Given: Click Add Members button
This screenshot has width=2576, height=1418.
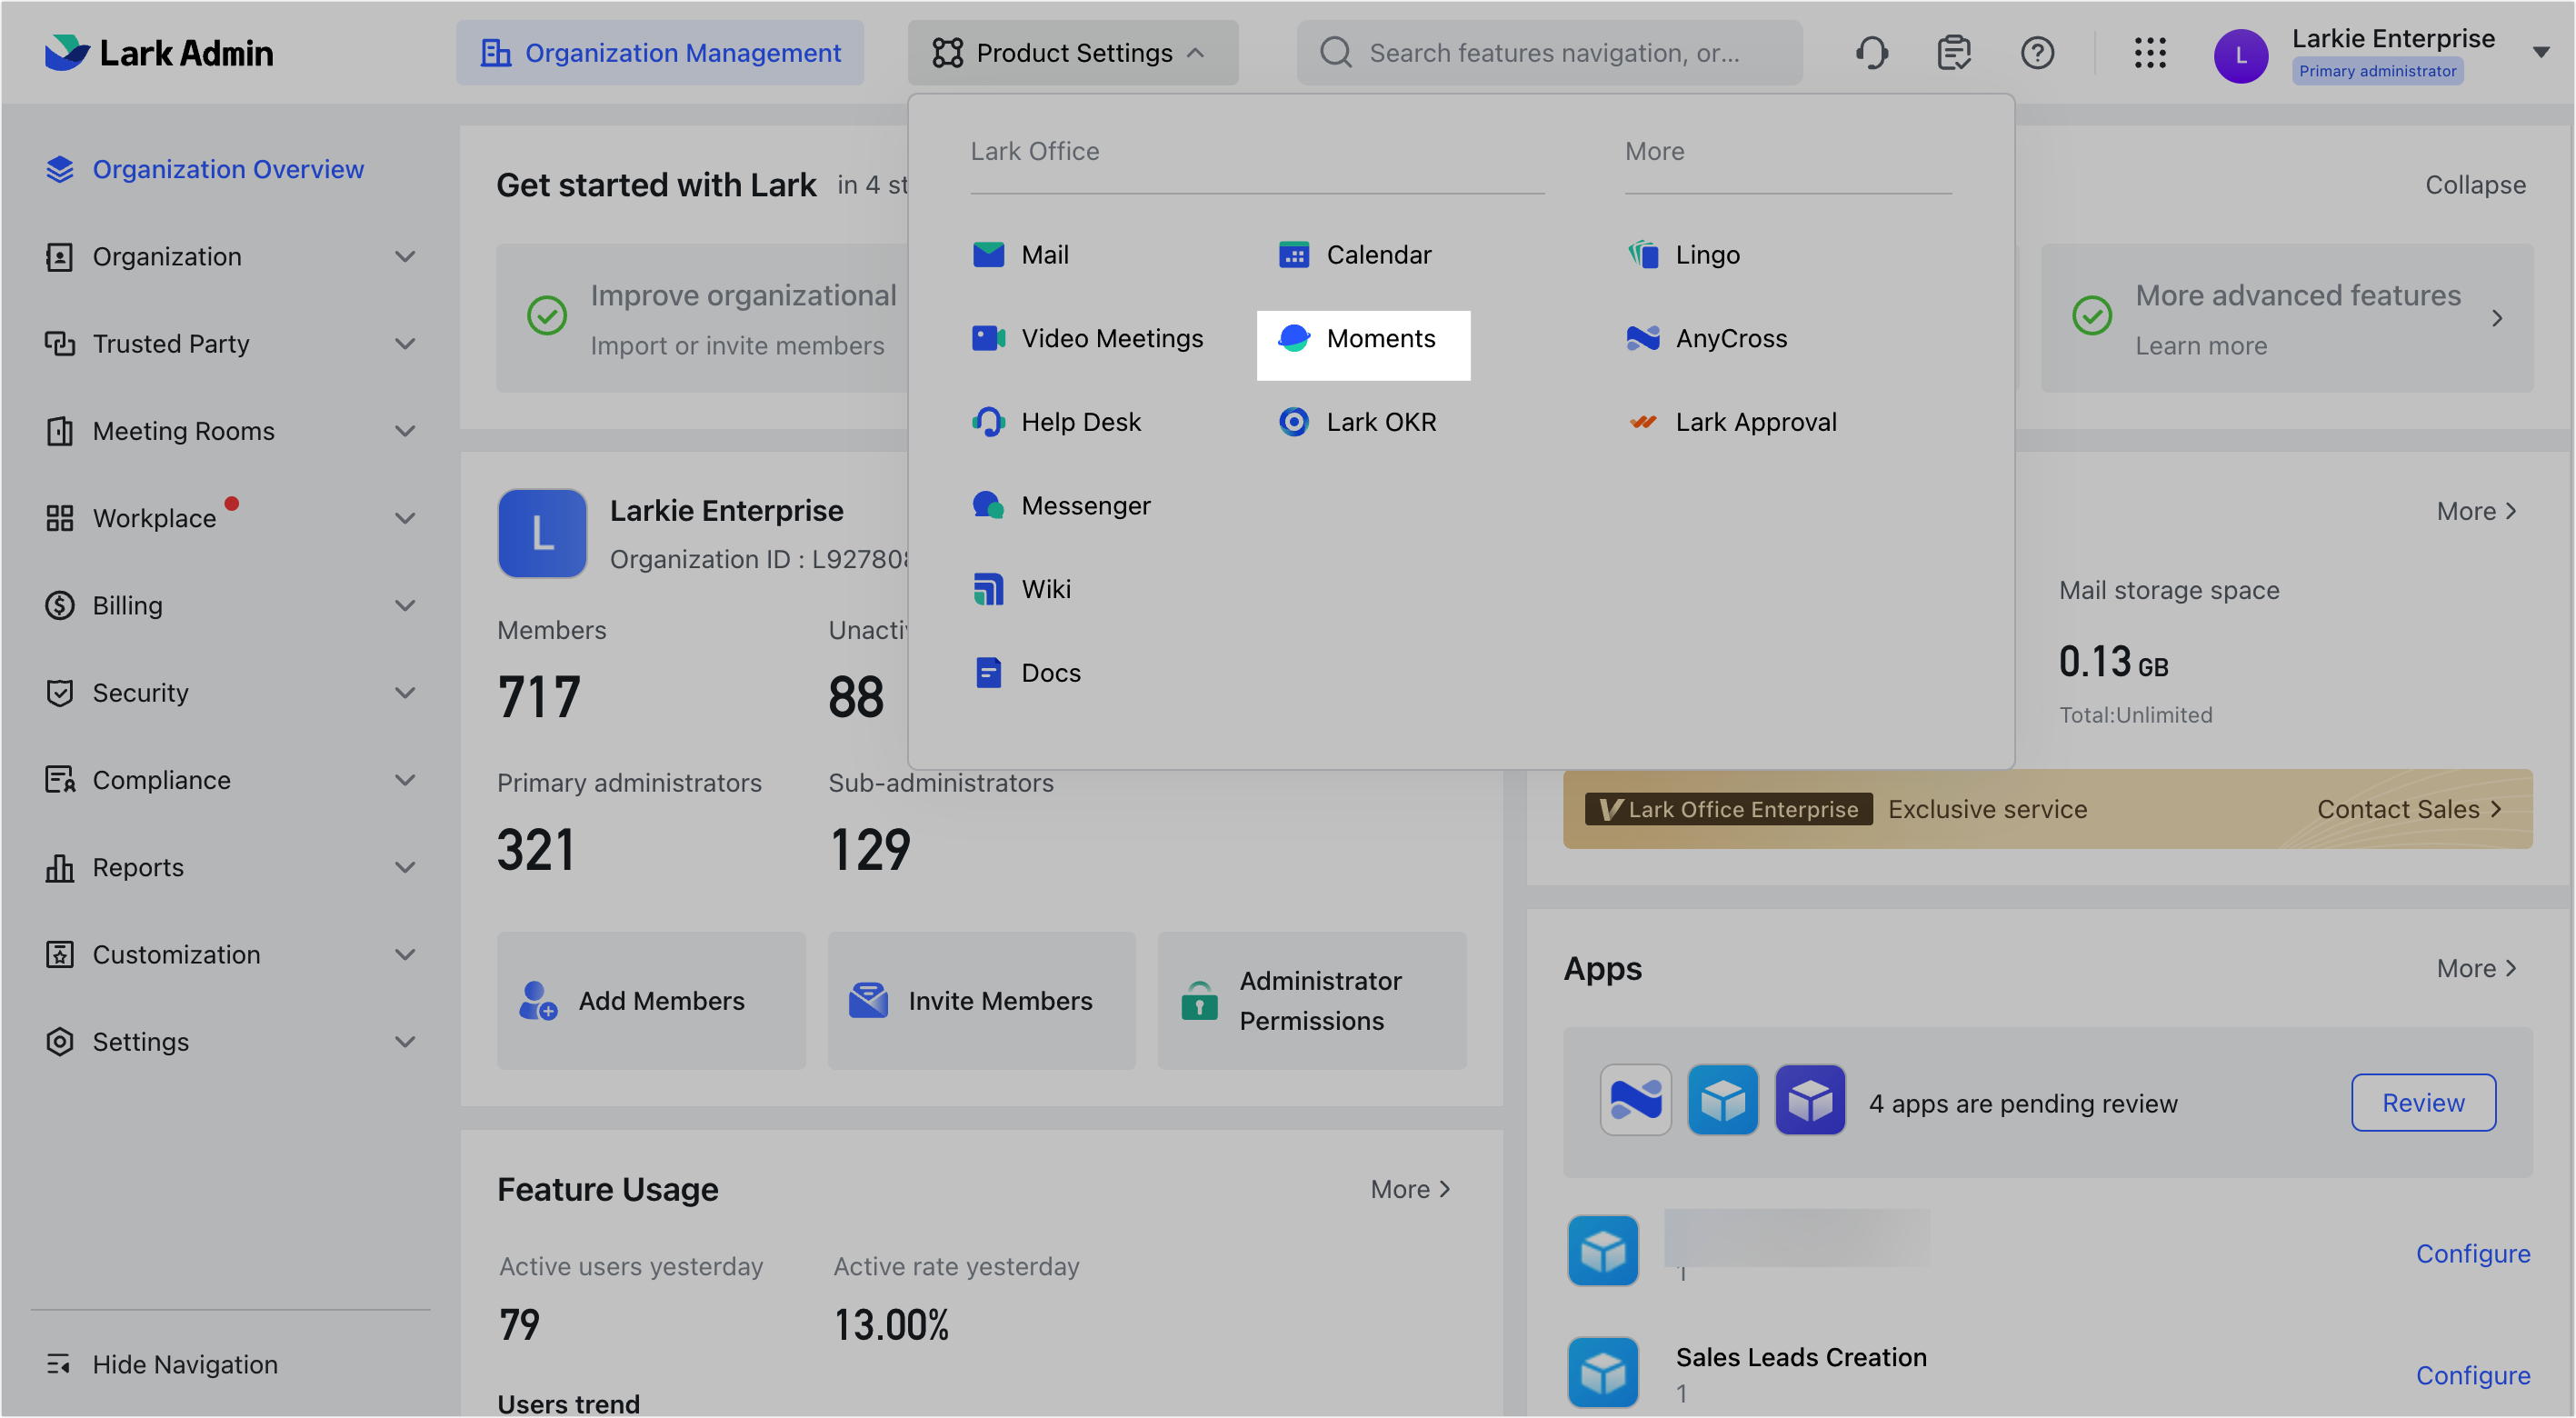Looking at the screenshot, I should [x=650, y=1000].
